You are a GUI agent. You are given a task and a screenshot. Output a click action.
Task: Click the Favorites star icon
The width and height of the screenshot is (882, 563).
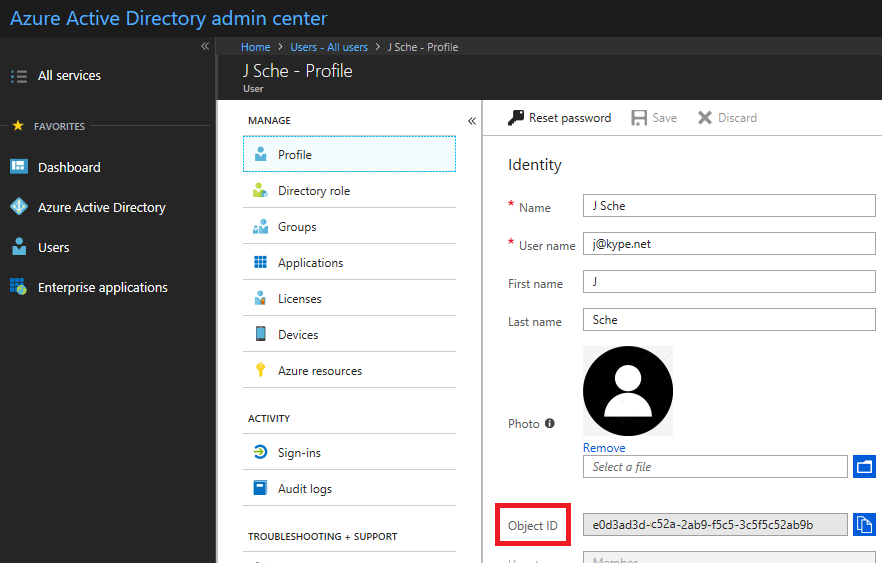[x=18, y=125]
